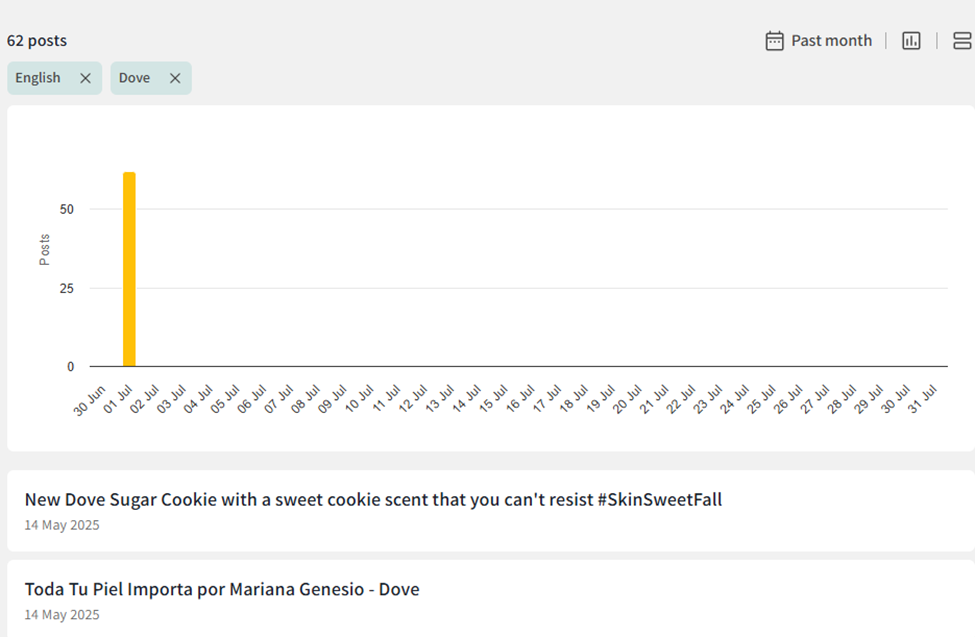
Task: Switch to the list layout view icon
Action: [x=962, y=41]
